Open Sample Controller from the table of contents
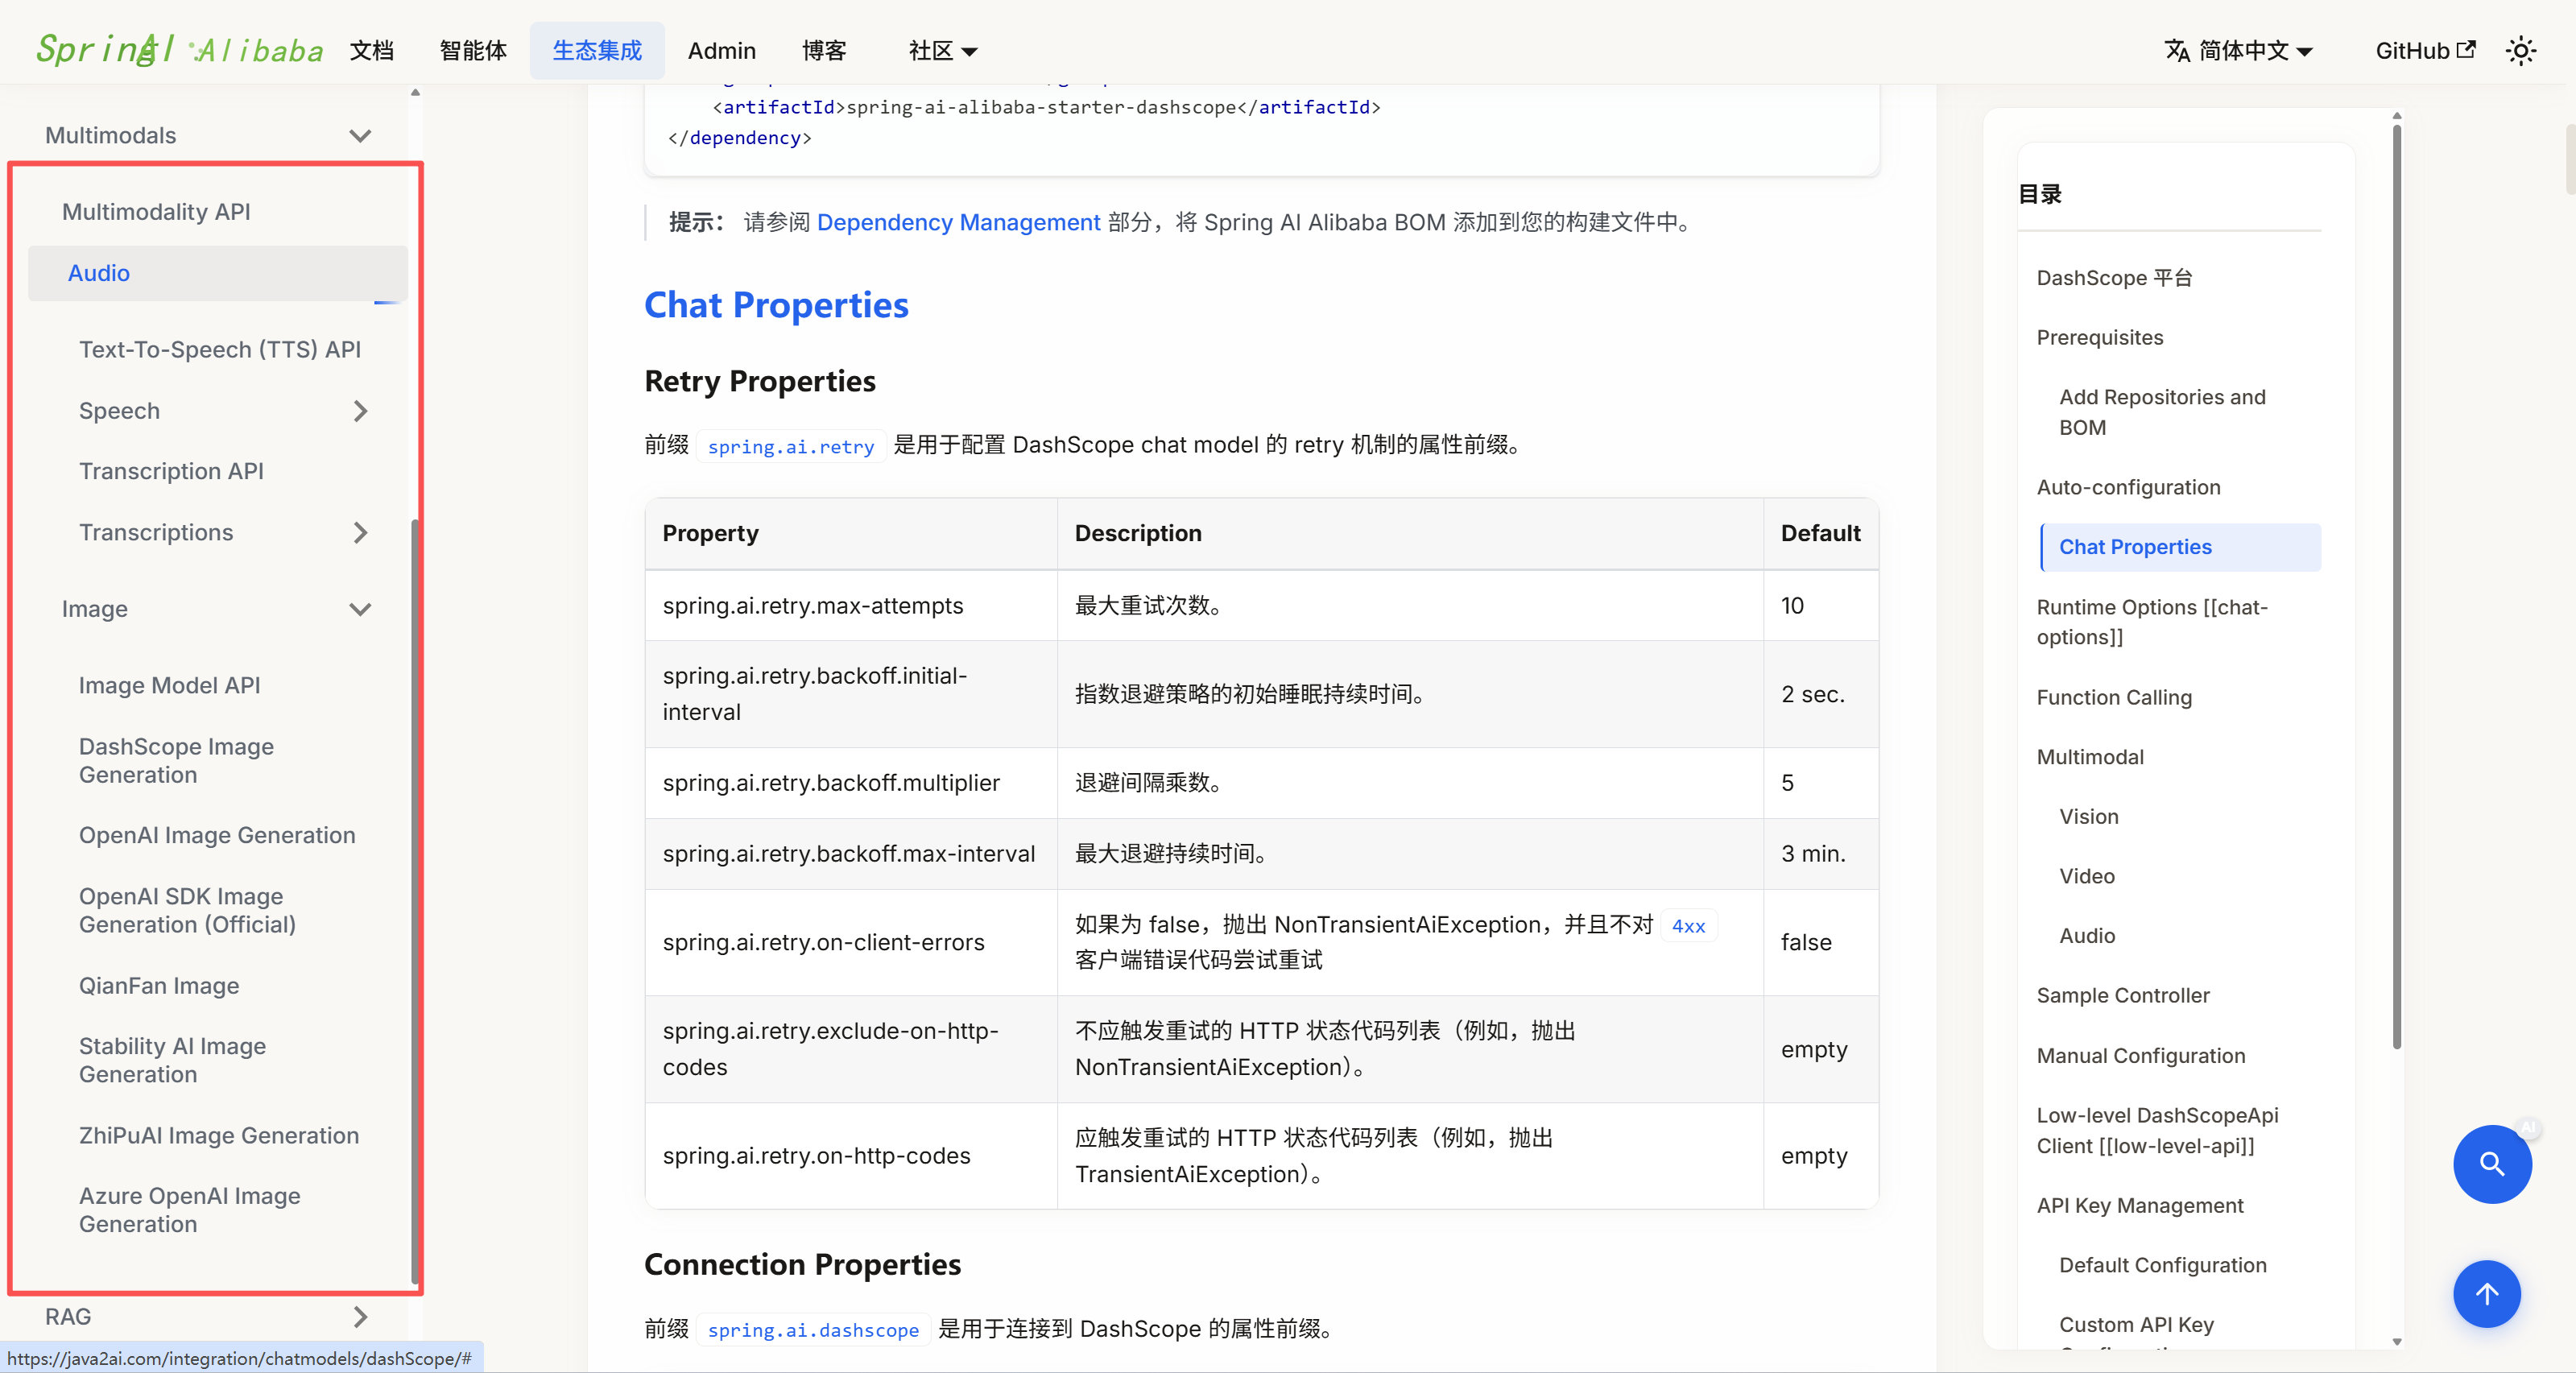2576x1373 pixels. [2123, 995]
